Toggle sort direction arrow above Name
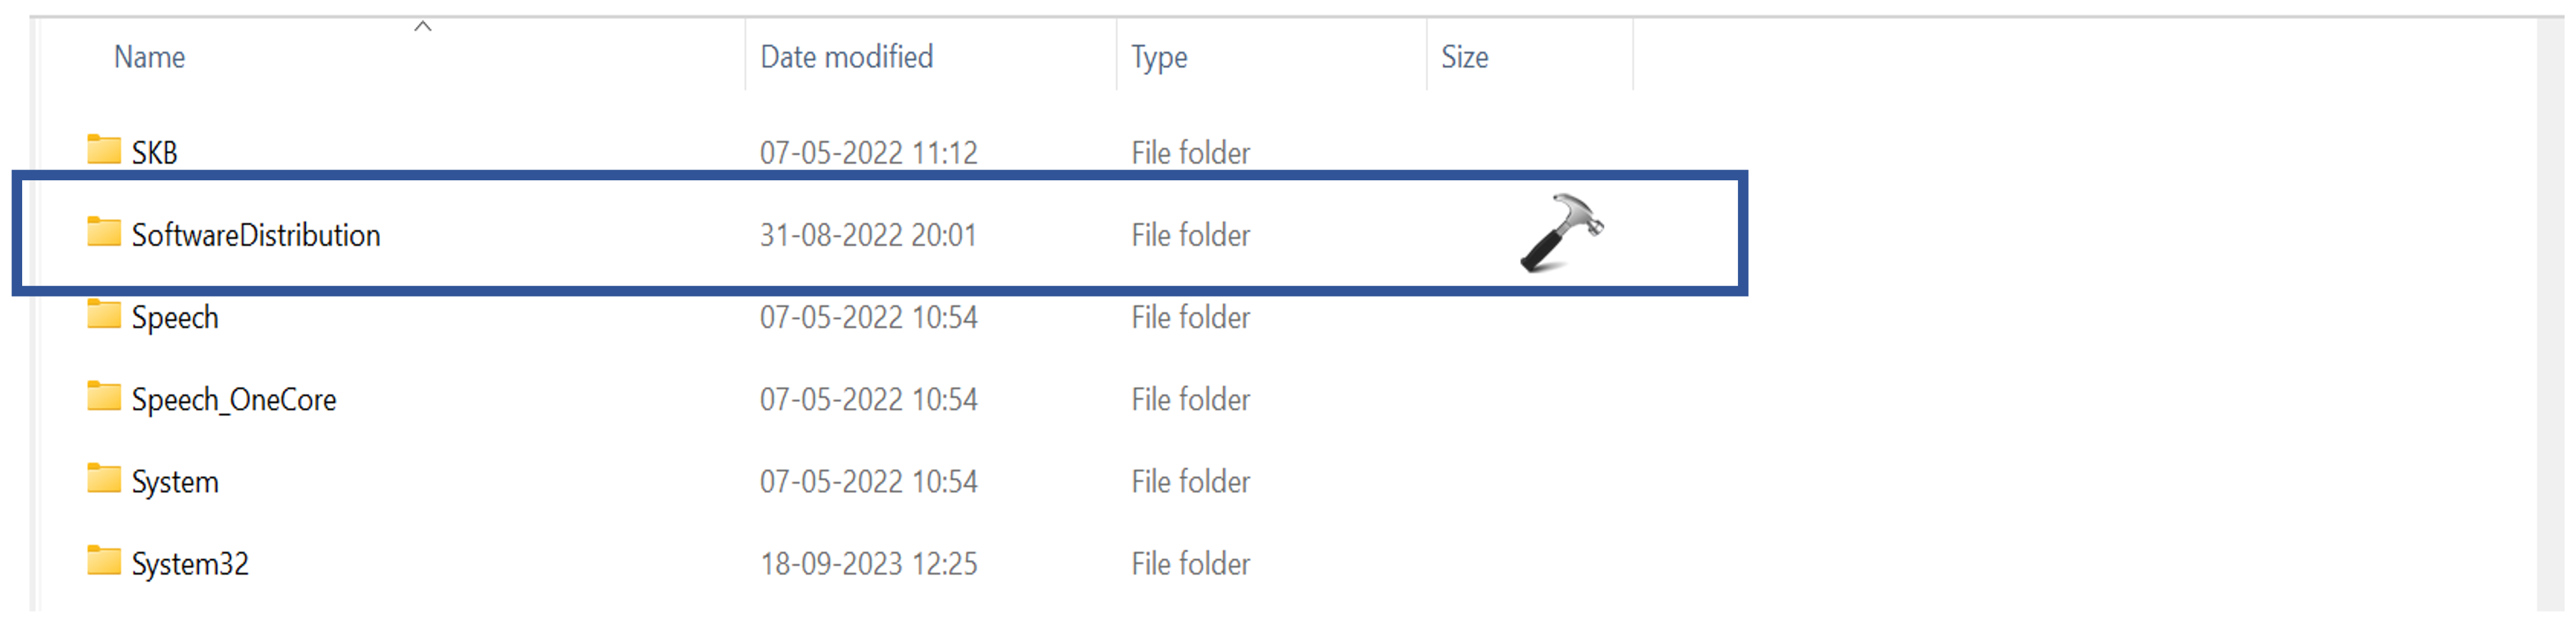The height and width of the screenshot is (623, 2576). click(x=423, y=27)
